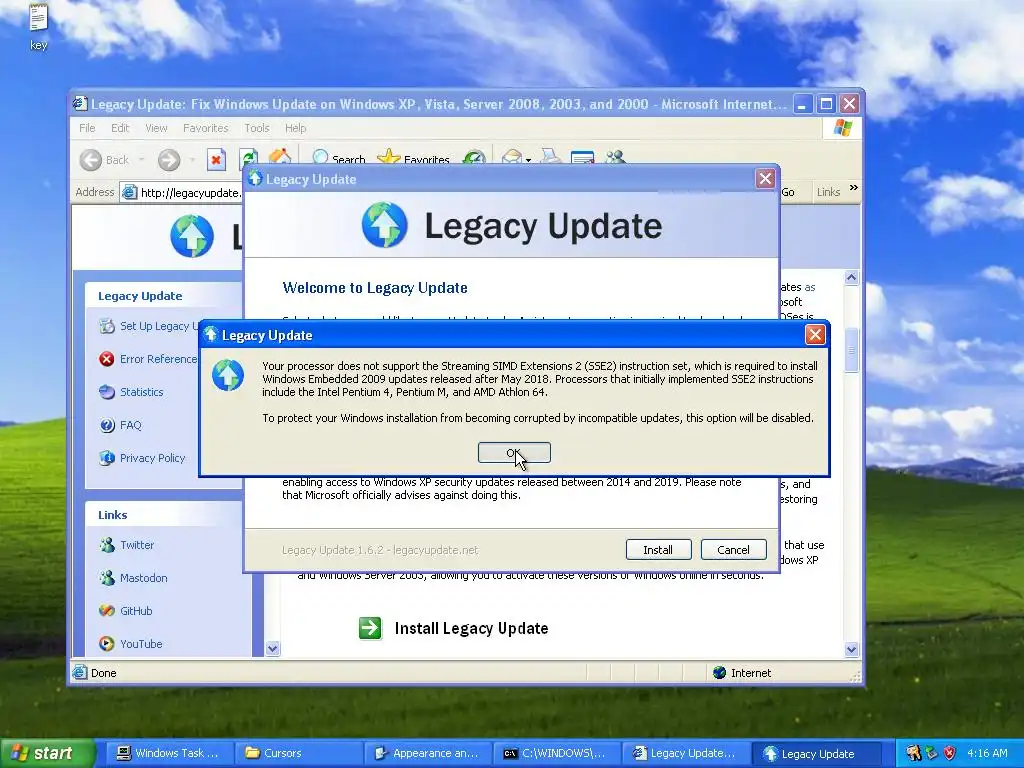Switch to the Legacy Update IE taskbar item
This screenshot has width=1024, height=768.
[x=685, y=753]
